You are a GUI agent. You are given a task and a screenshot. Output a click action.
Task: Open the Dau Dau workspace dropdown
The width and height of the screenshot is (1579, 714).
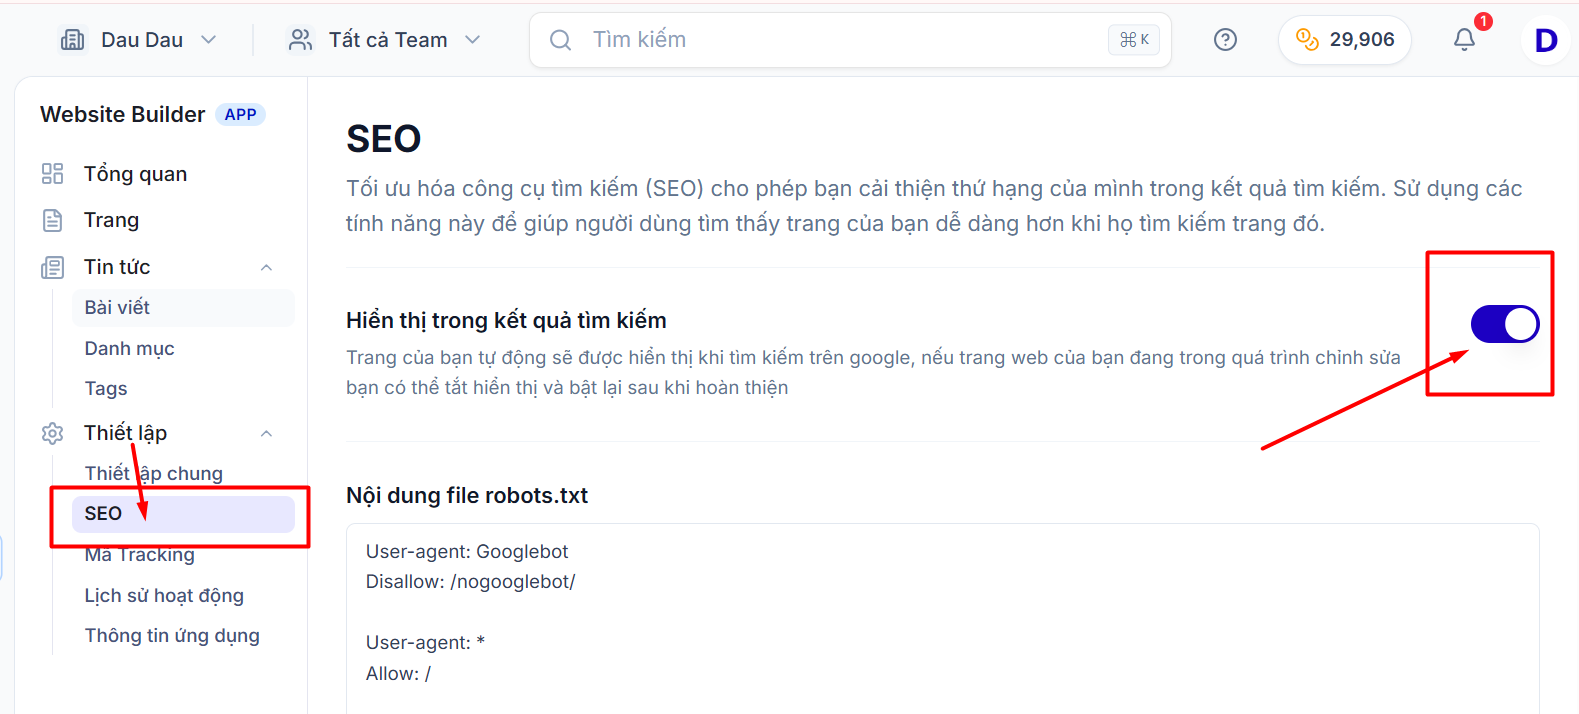(139, 40)
